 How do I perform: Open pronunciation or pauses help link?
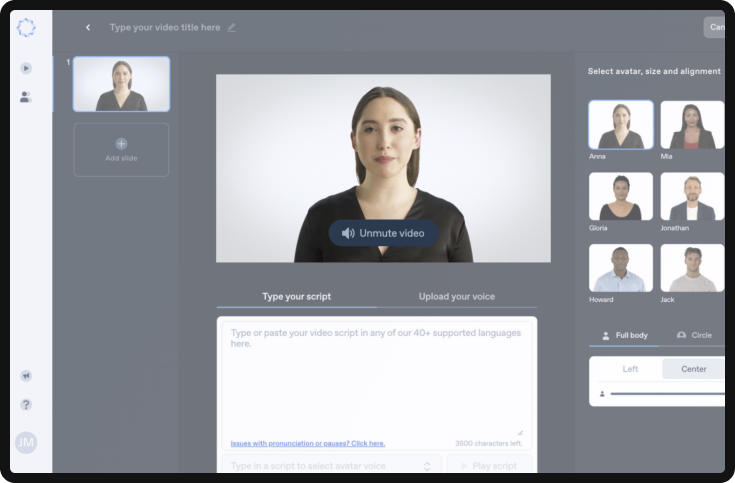(308, 443)
